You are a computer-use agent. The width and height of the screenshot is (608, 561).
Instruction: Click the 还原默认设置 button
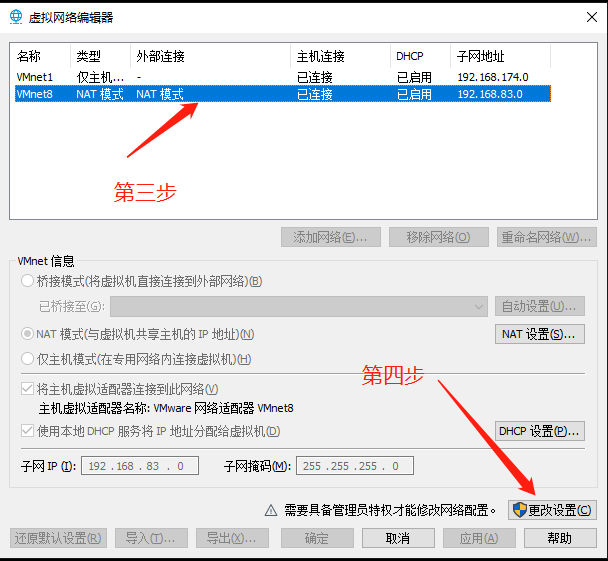click(58, 538)
